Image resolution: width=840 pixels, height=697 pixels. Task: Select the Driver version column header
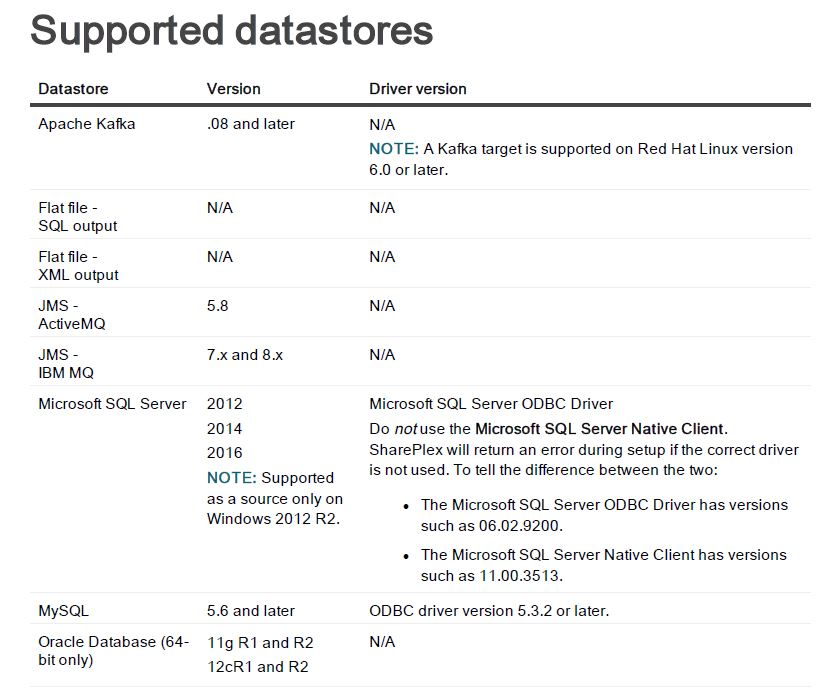(418, 89)
